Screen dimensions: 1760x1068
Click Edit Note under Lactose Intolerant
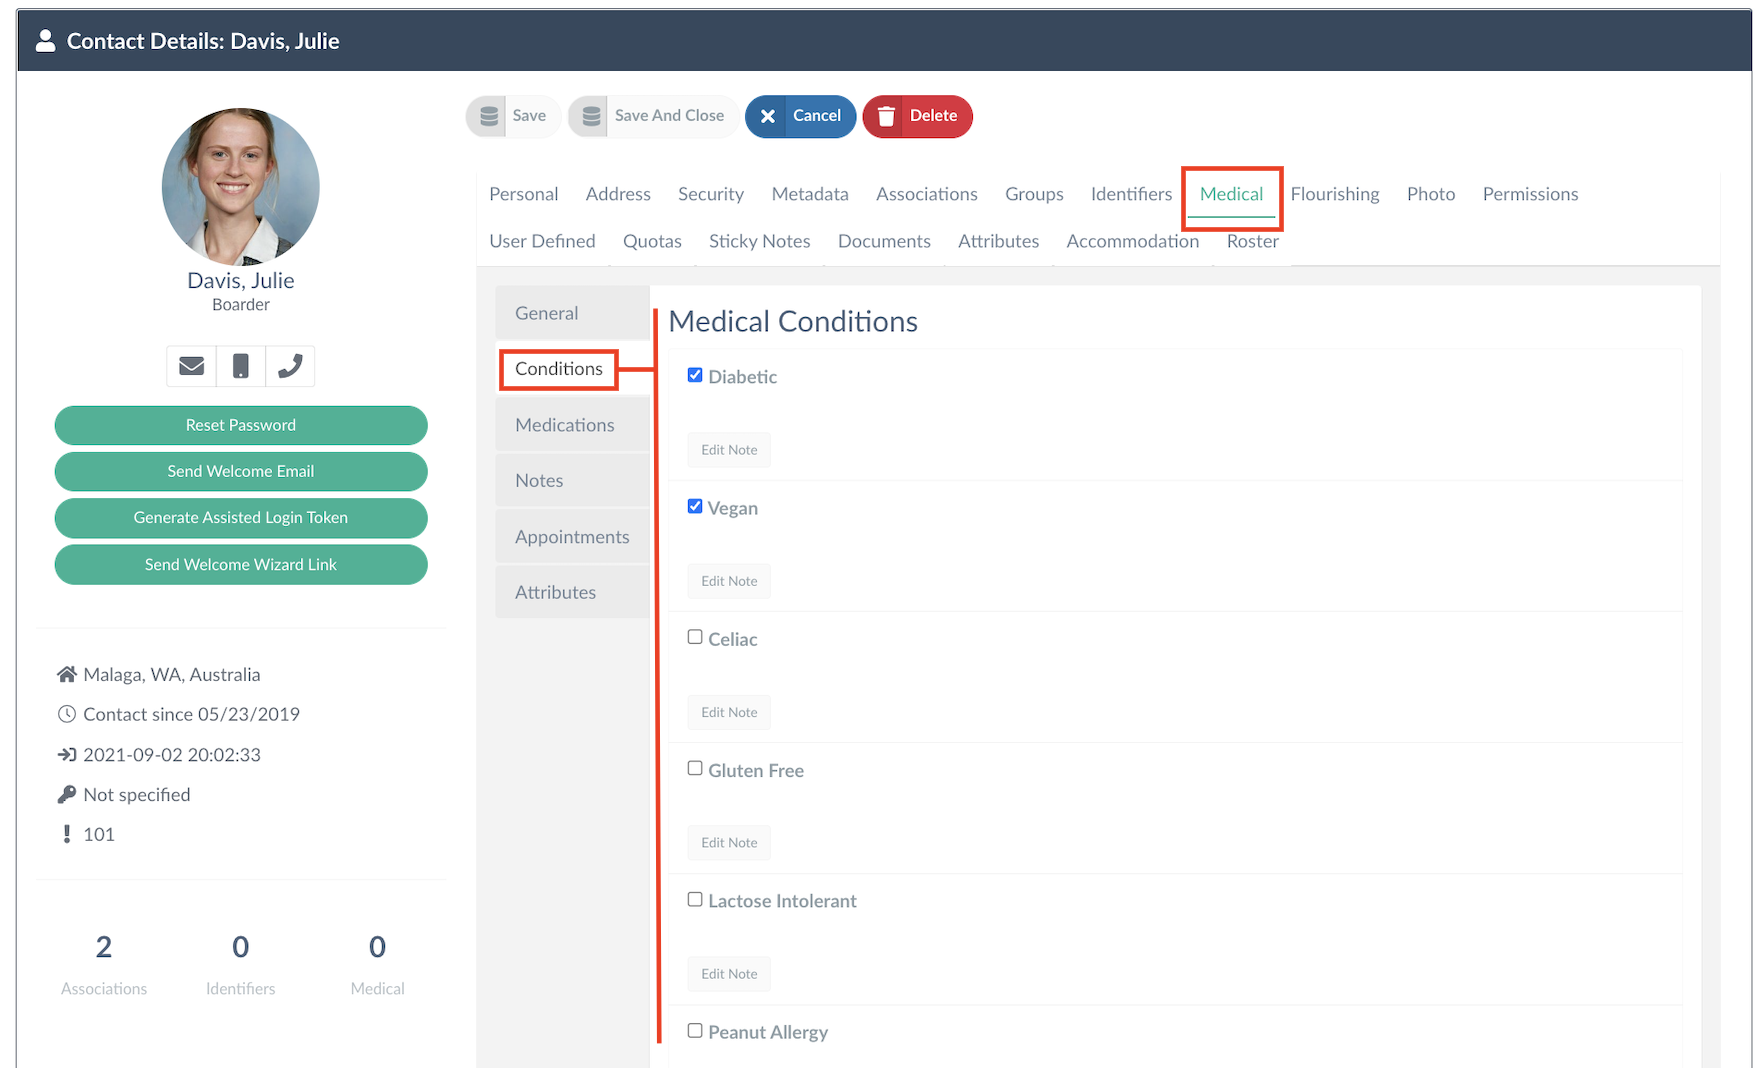[x=729, y=974]
